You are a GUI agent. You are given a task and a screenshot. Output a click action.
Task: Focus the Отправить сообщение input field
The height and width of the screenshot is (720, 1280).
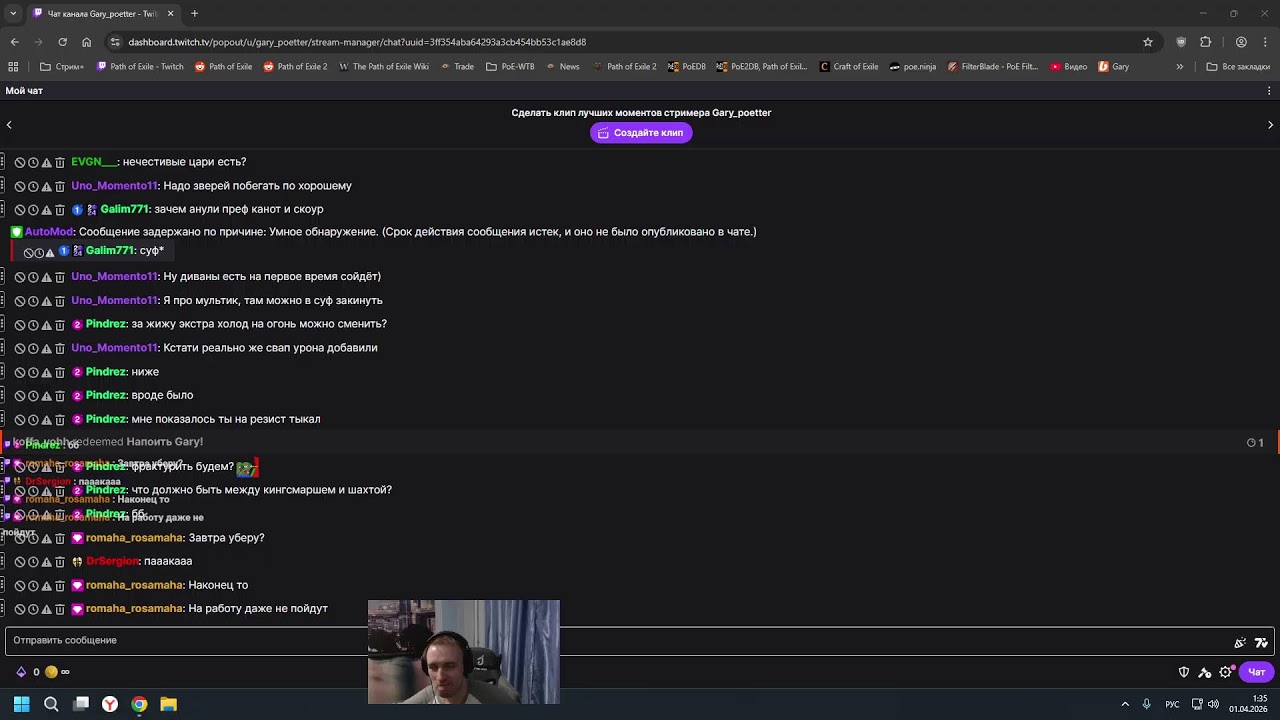click(x=640, y=640)
